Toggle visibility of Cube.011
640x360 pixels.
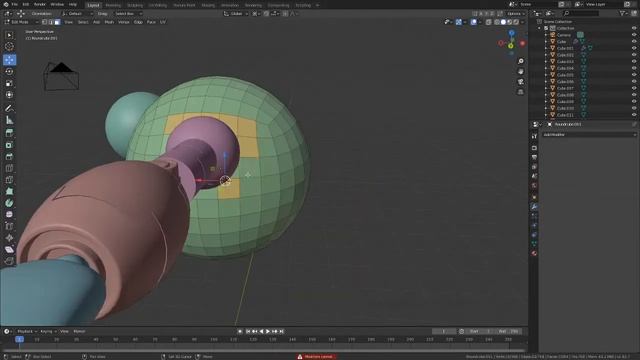(x=634, y=115)
